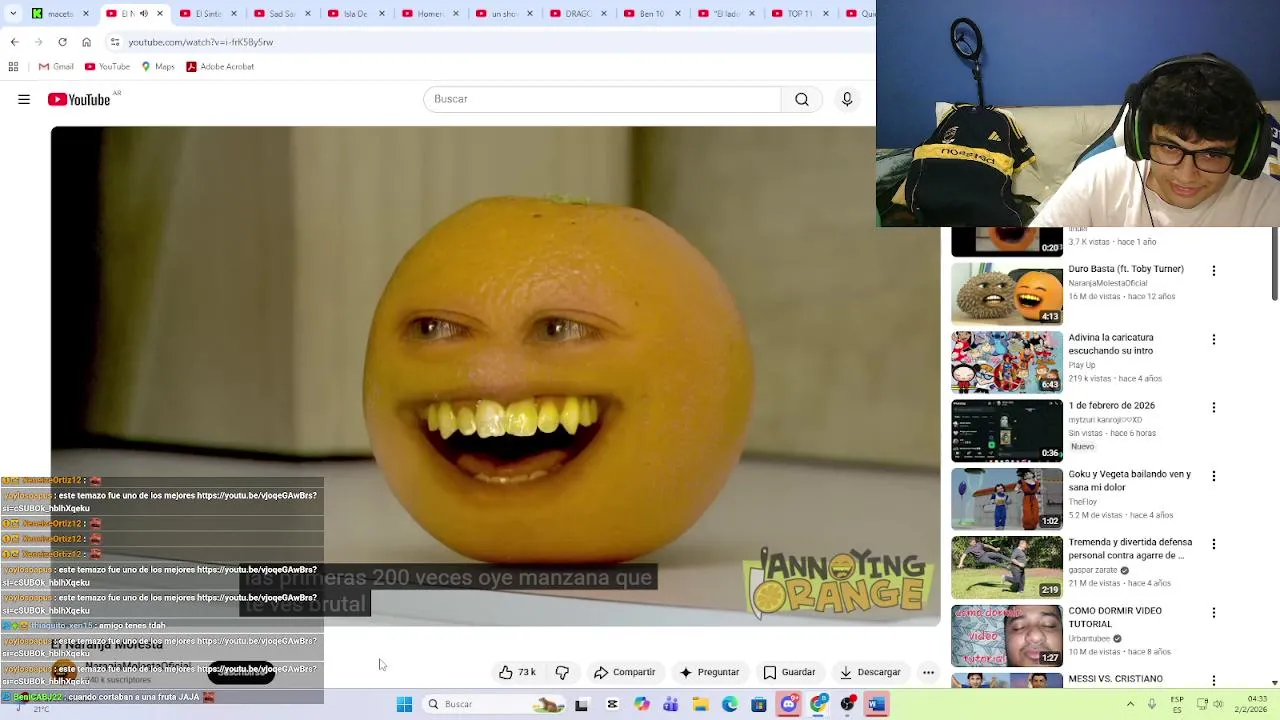The height and width of the screenshot is (720, 1280).
Task: Open the YouTube bookmark
Action: 107,66
